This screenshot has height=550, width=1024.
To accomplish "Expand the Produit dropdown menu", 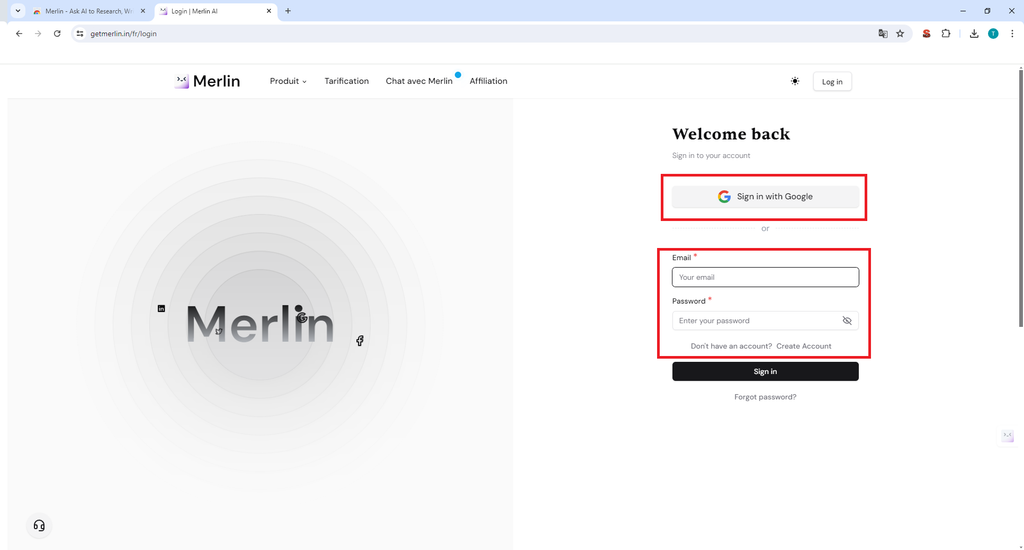I will click(288, 81).
